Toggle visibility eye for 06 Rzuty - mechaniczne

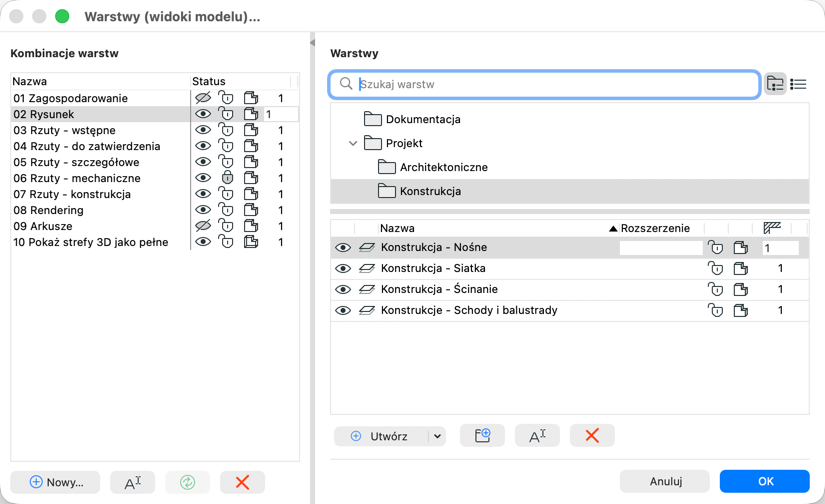coord(203,178)
